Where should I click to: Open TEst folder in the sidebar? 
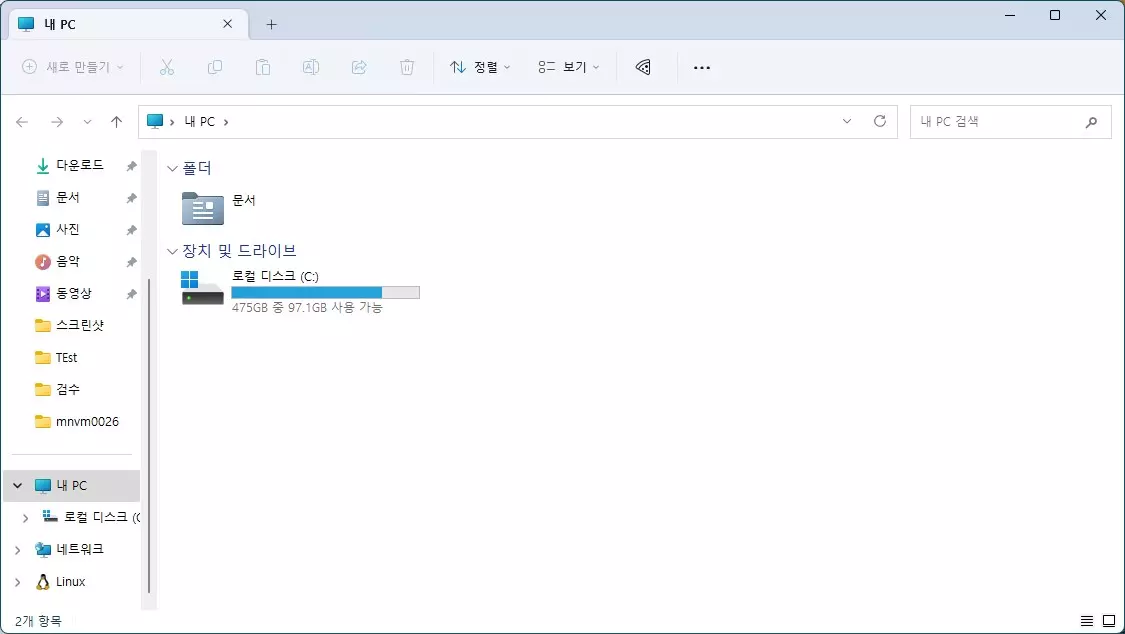(66, 358)
